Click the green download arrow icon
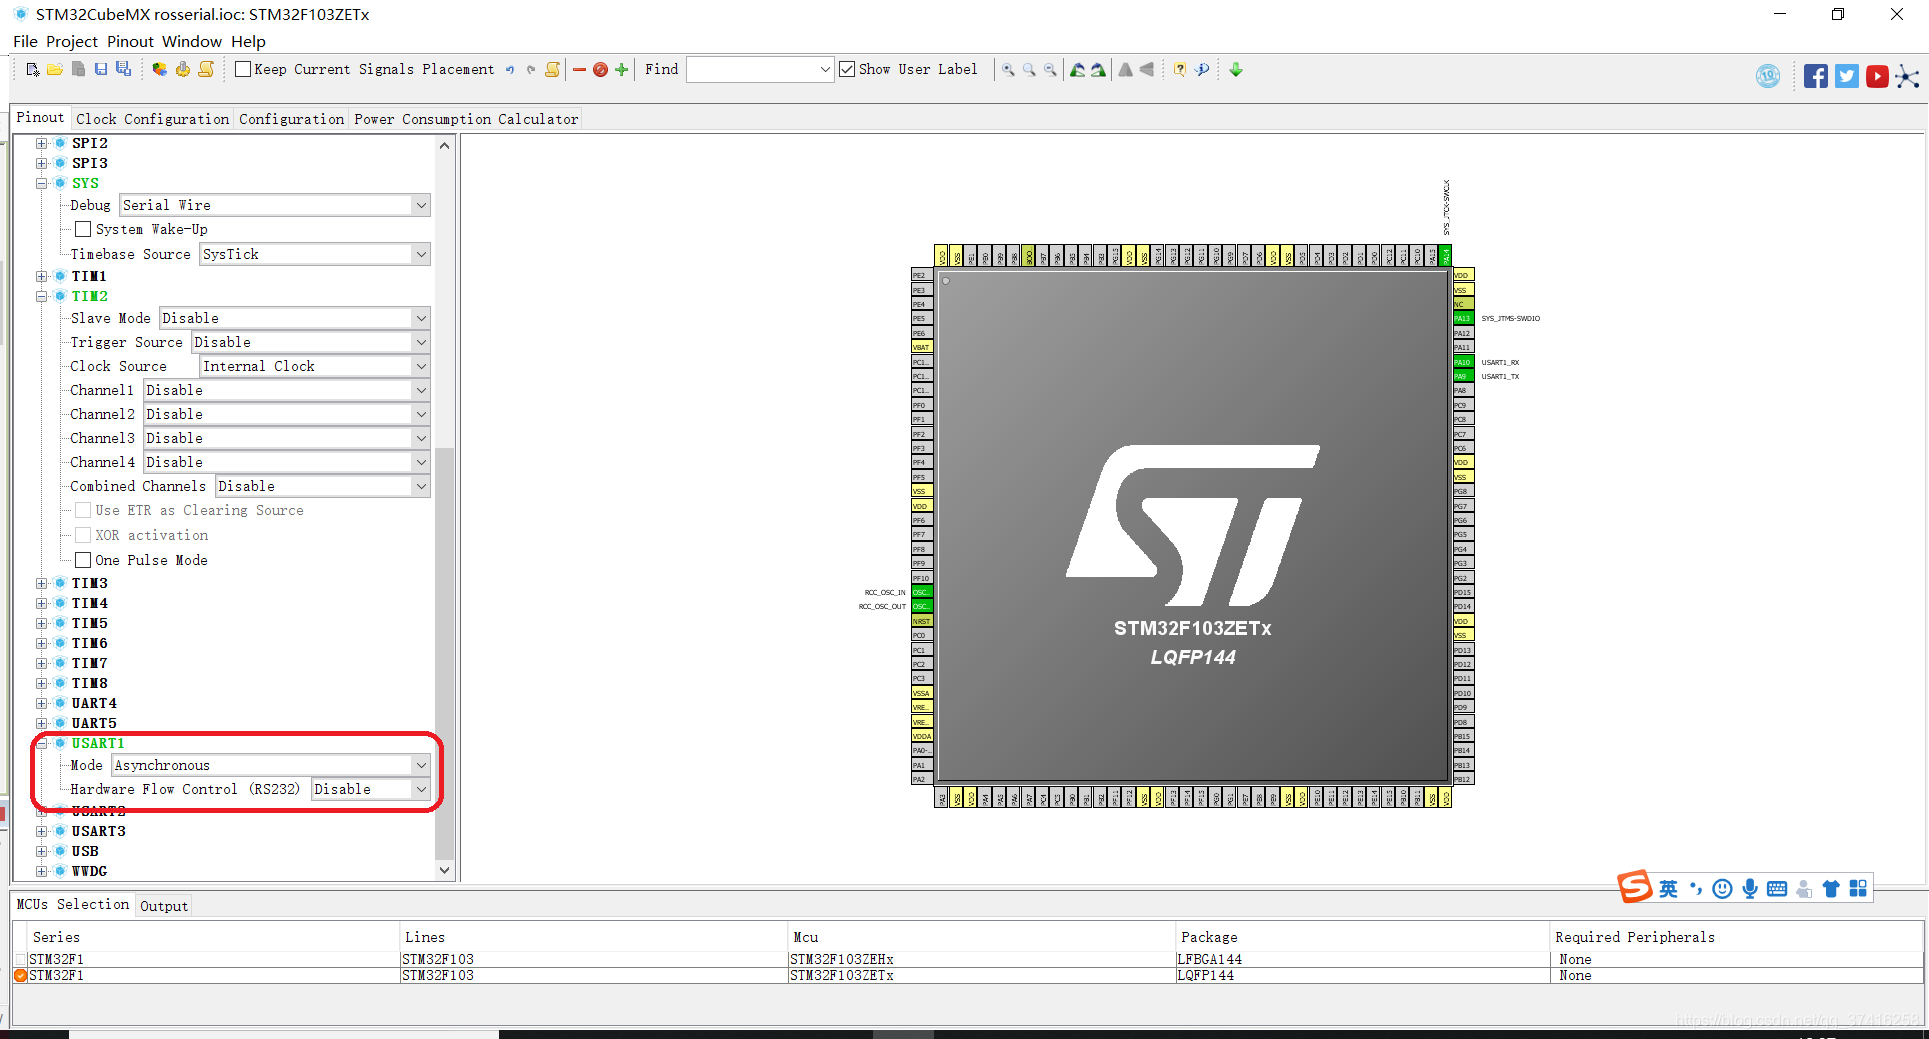 point(1236,70)
